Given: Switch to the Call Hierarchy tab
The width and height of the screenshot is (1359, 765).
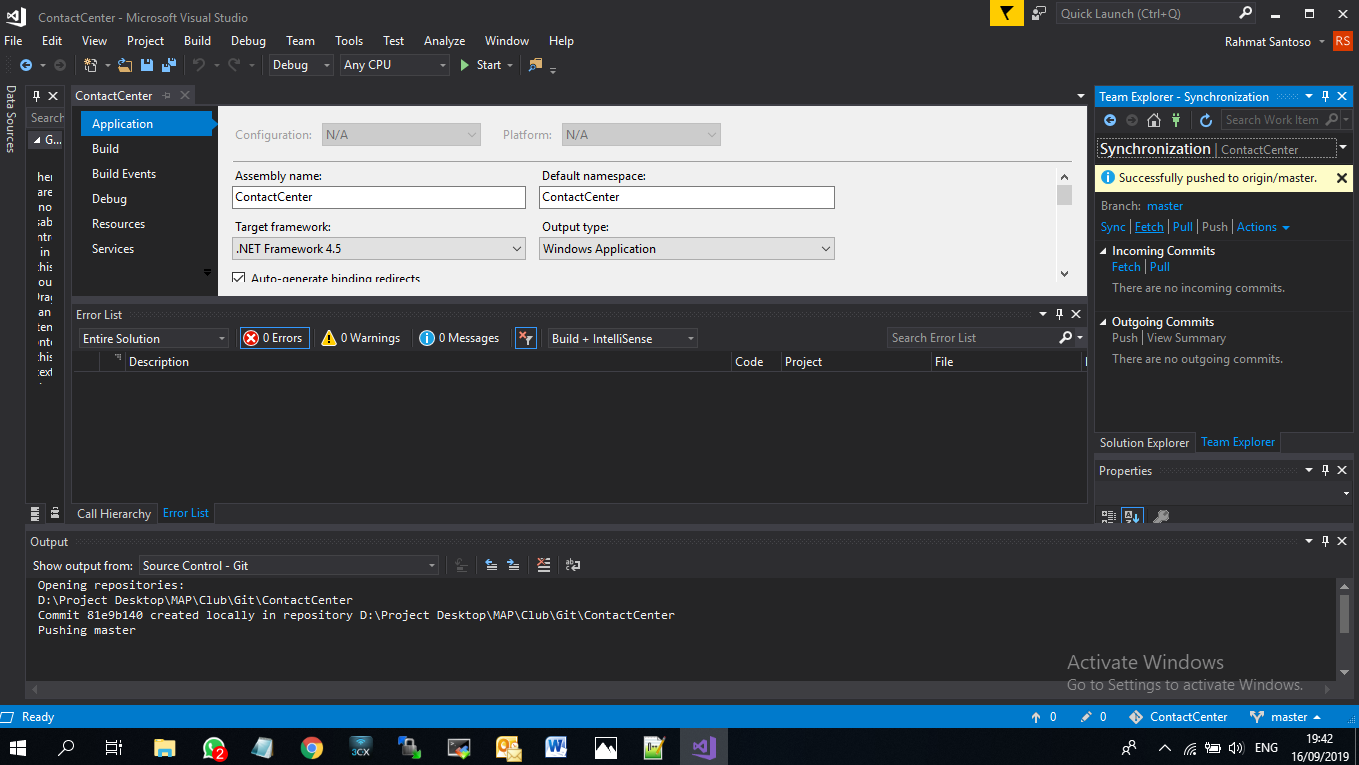Looking at the screenshot, I should pyautogui.click(x=114, y=514).
